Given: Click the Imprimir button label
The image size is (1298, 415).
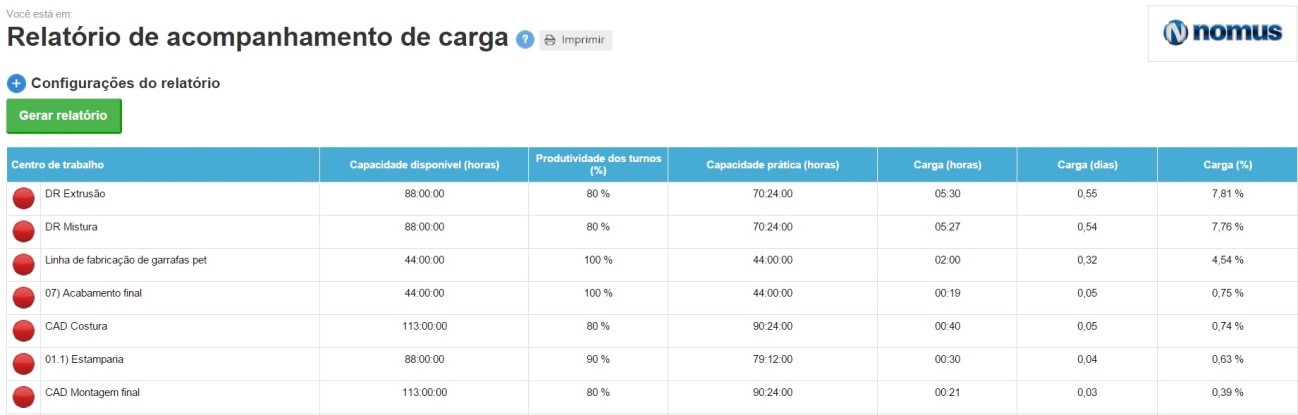Looking at the screenshot, I should pos(583,40).
